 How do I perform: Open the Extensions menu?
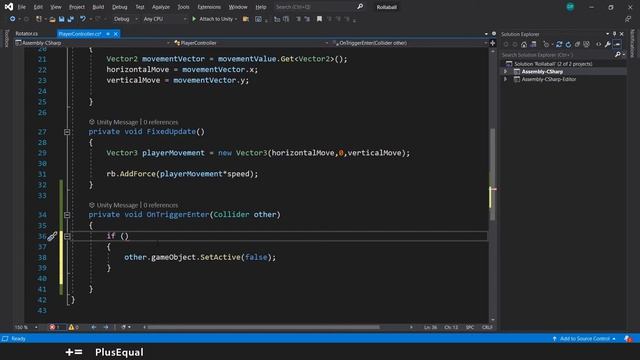click(209, 7)
